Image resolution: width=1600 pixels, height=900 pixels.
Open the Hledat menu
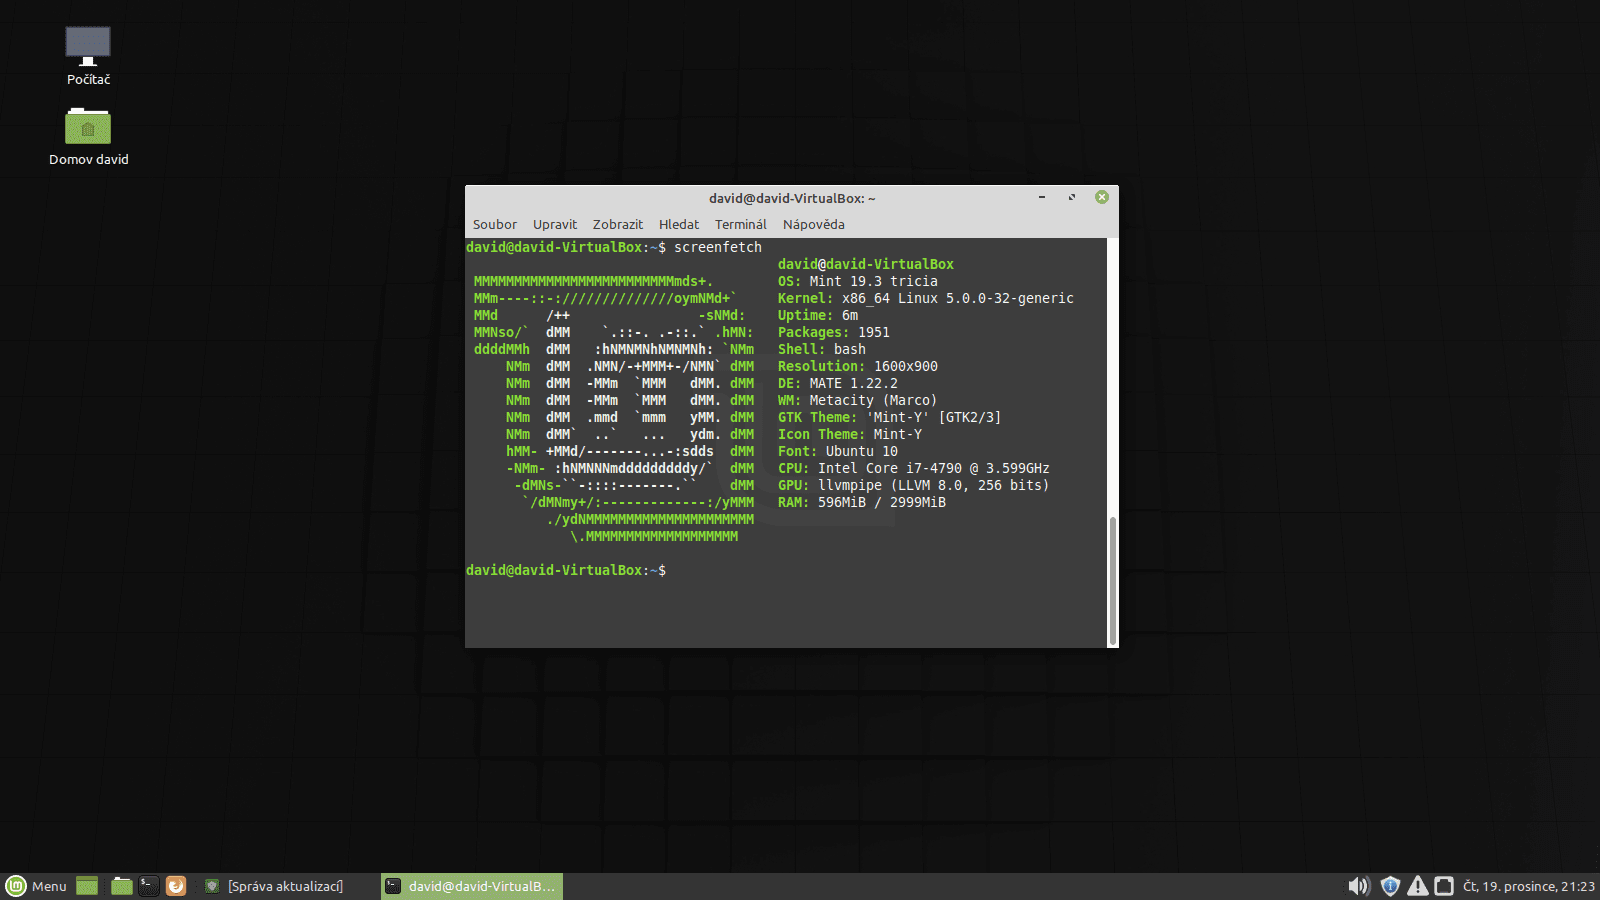[x=678, y=224]
